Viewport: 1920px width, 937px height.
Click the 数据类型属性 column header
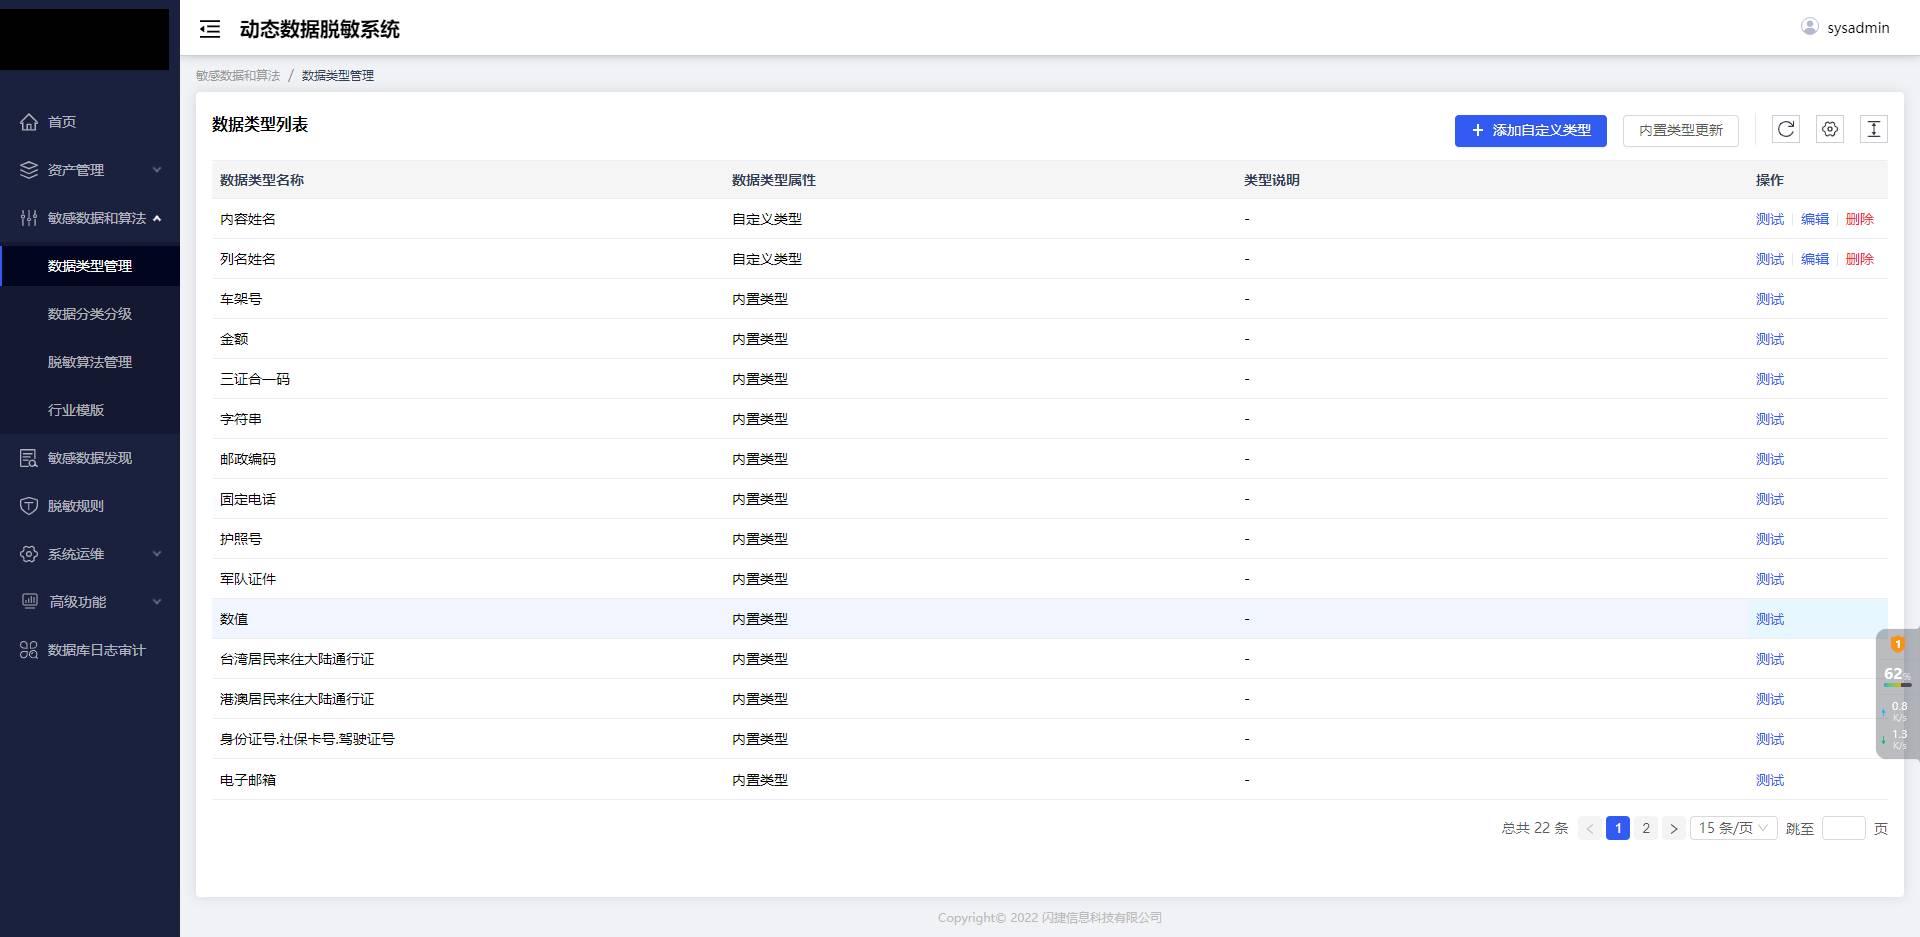point(774,180)
